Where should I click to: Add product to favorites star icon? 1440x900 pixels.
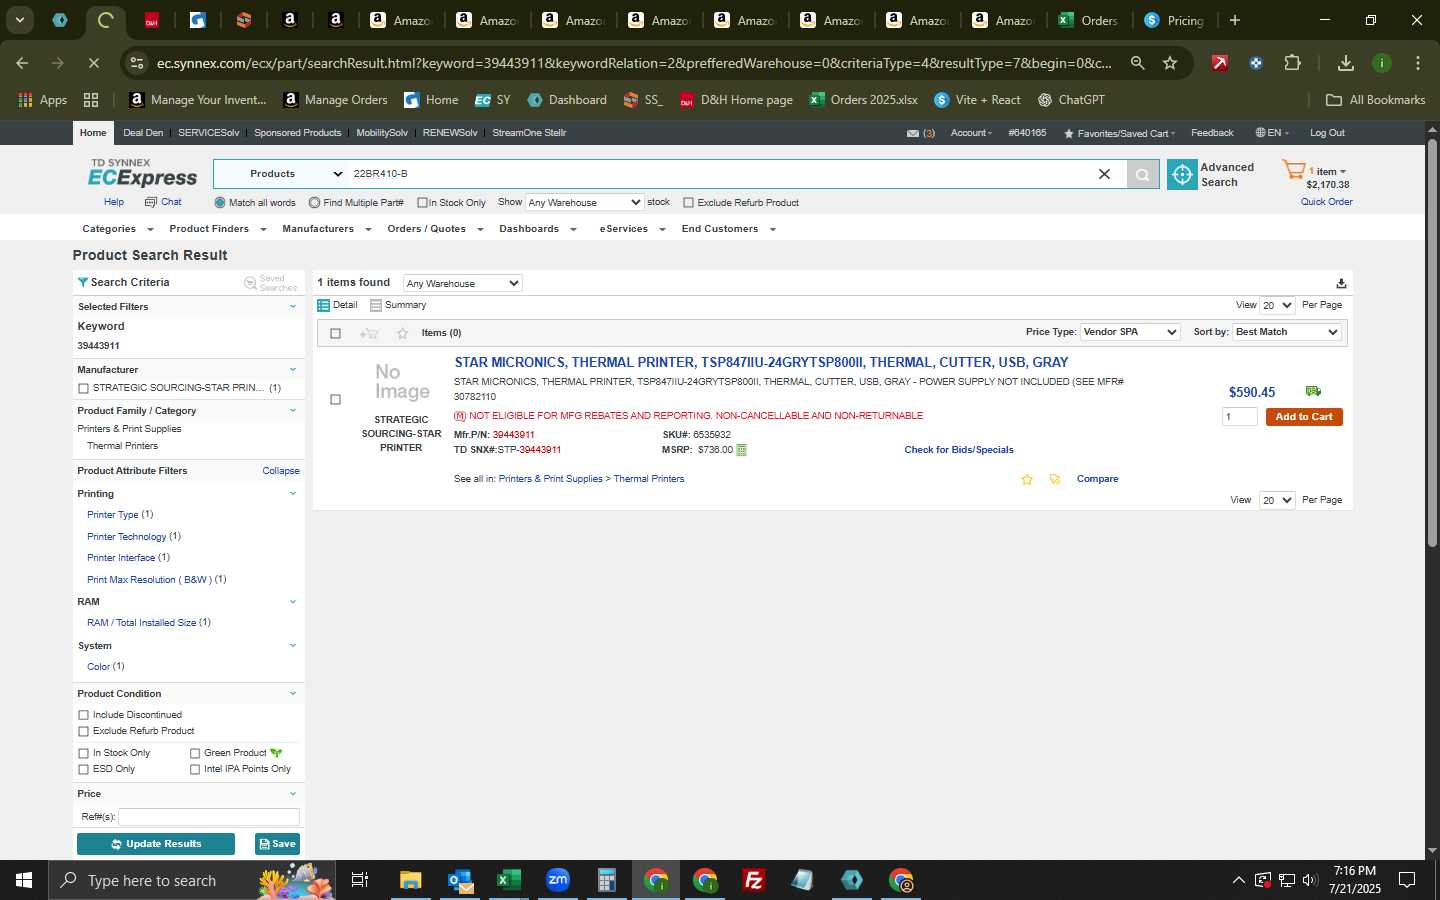click(1026, 479)
